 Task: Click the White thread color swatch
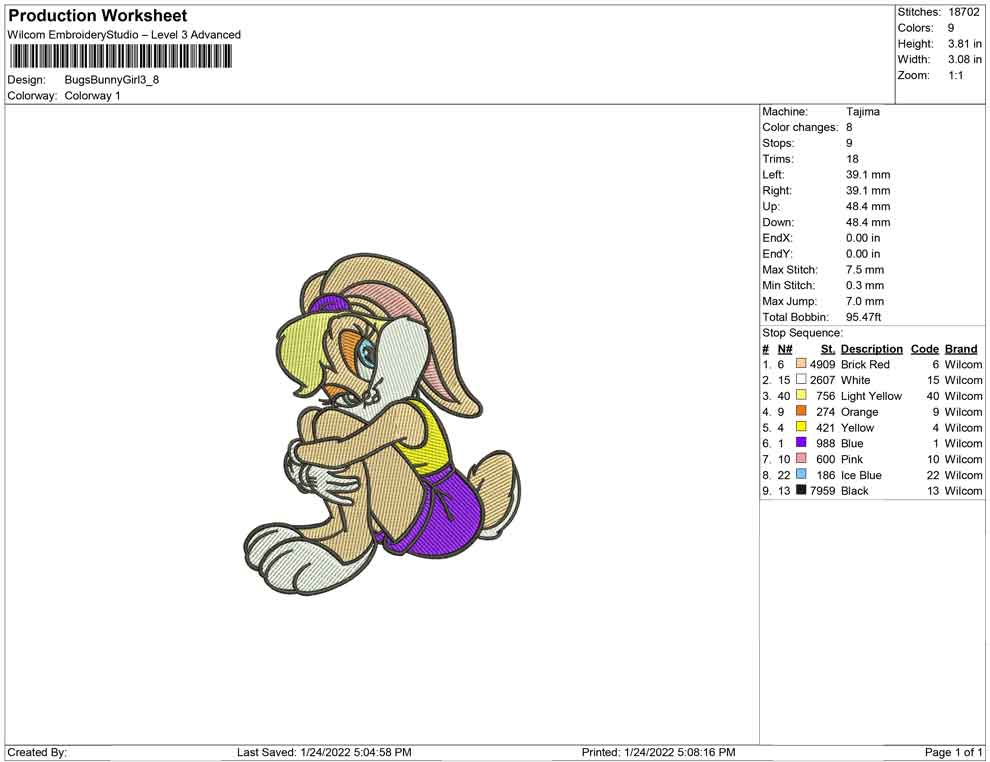click(x=801, y=379)
